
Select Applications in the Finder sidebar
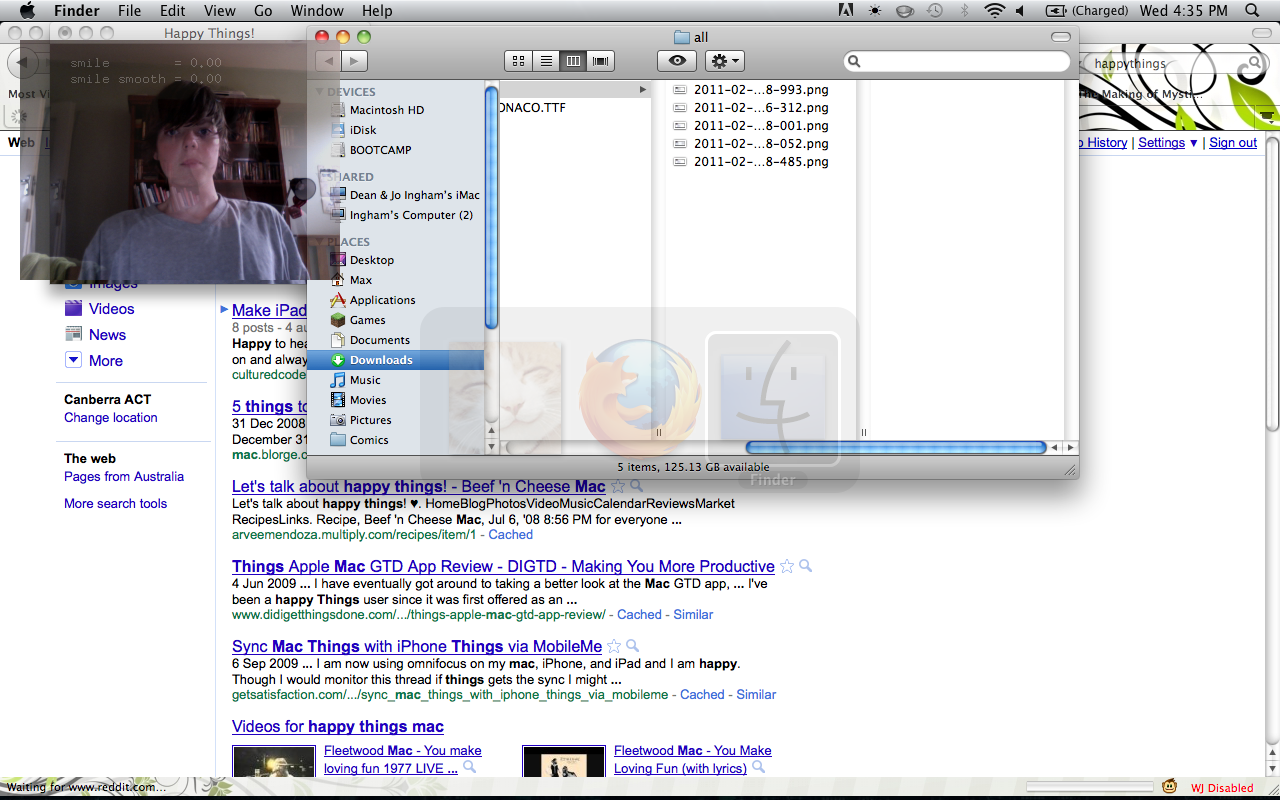pyautogui.click(x=382, y=300)
